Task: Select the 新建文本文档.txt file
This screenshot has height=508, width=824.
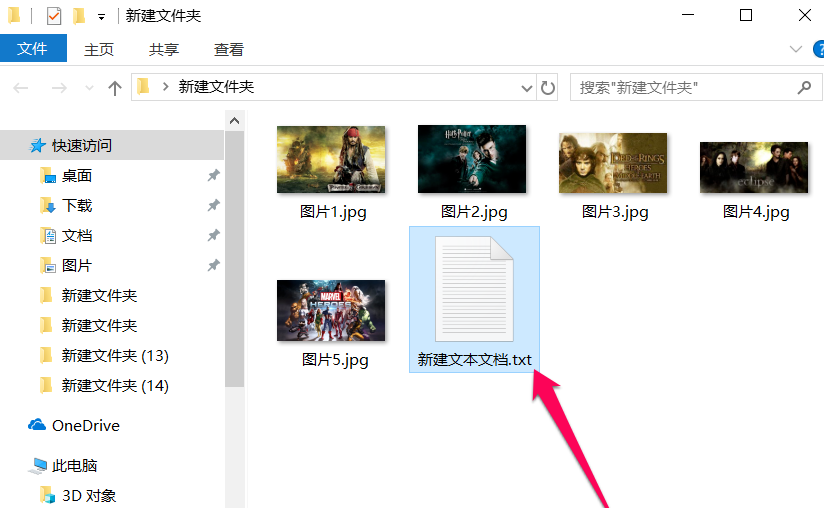Action: (x=474, y=298)
